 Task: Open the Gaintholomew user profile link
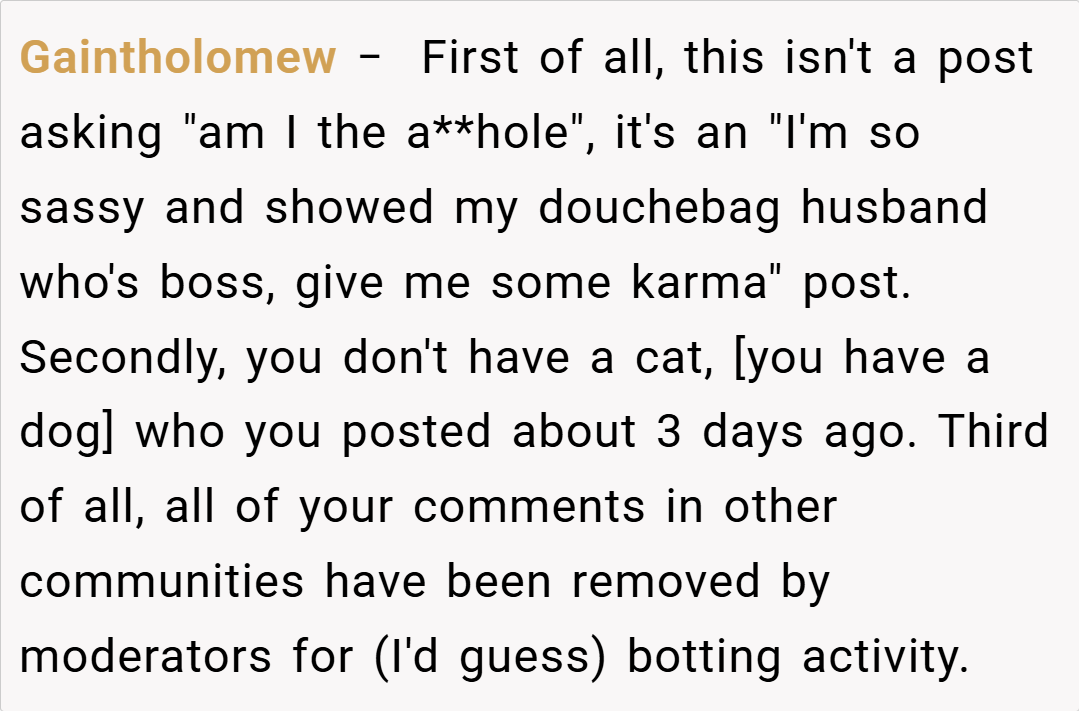[x=178, y=58]
